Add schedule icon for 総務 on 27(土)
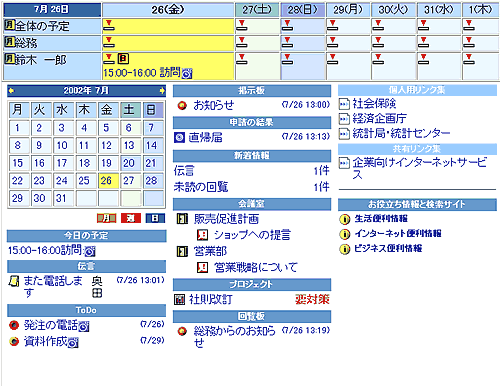The image size is (500, 386). [x=242, y=42]
